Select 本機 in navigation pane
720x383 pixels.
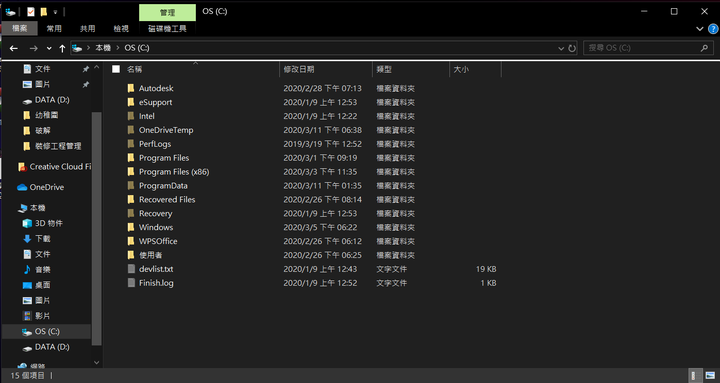[32, 208]
